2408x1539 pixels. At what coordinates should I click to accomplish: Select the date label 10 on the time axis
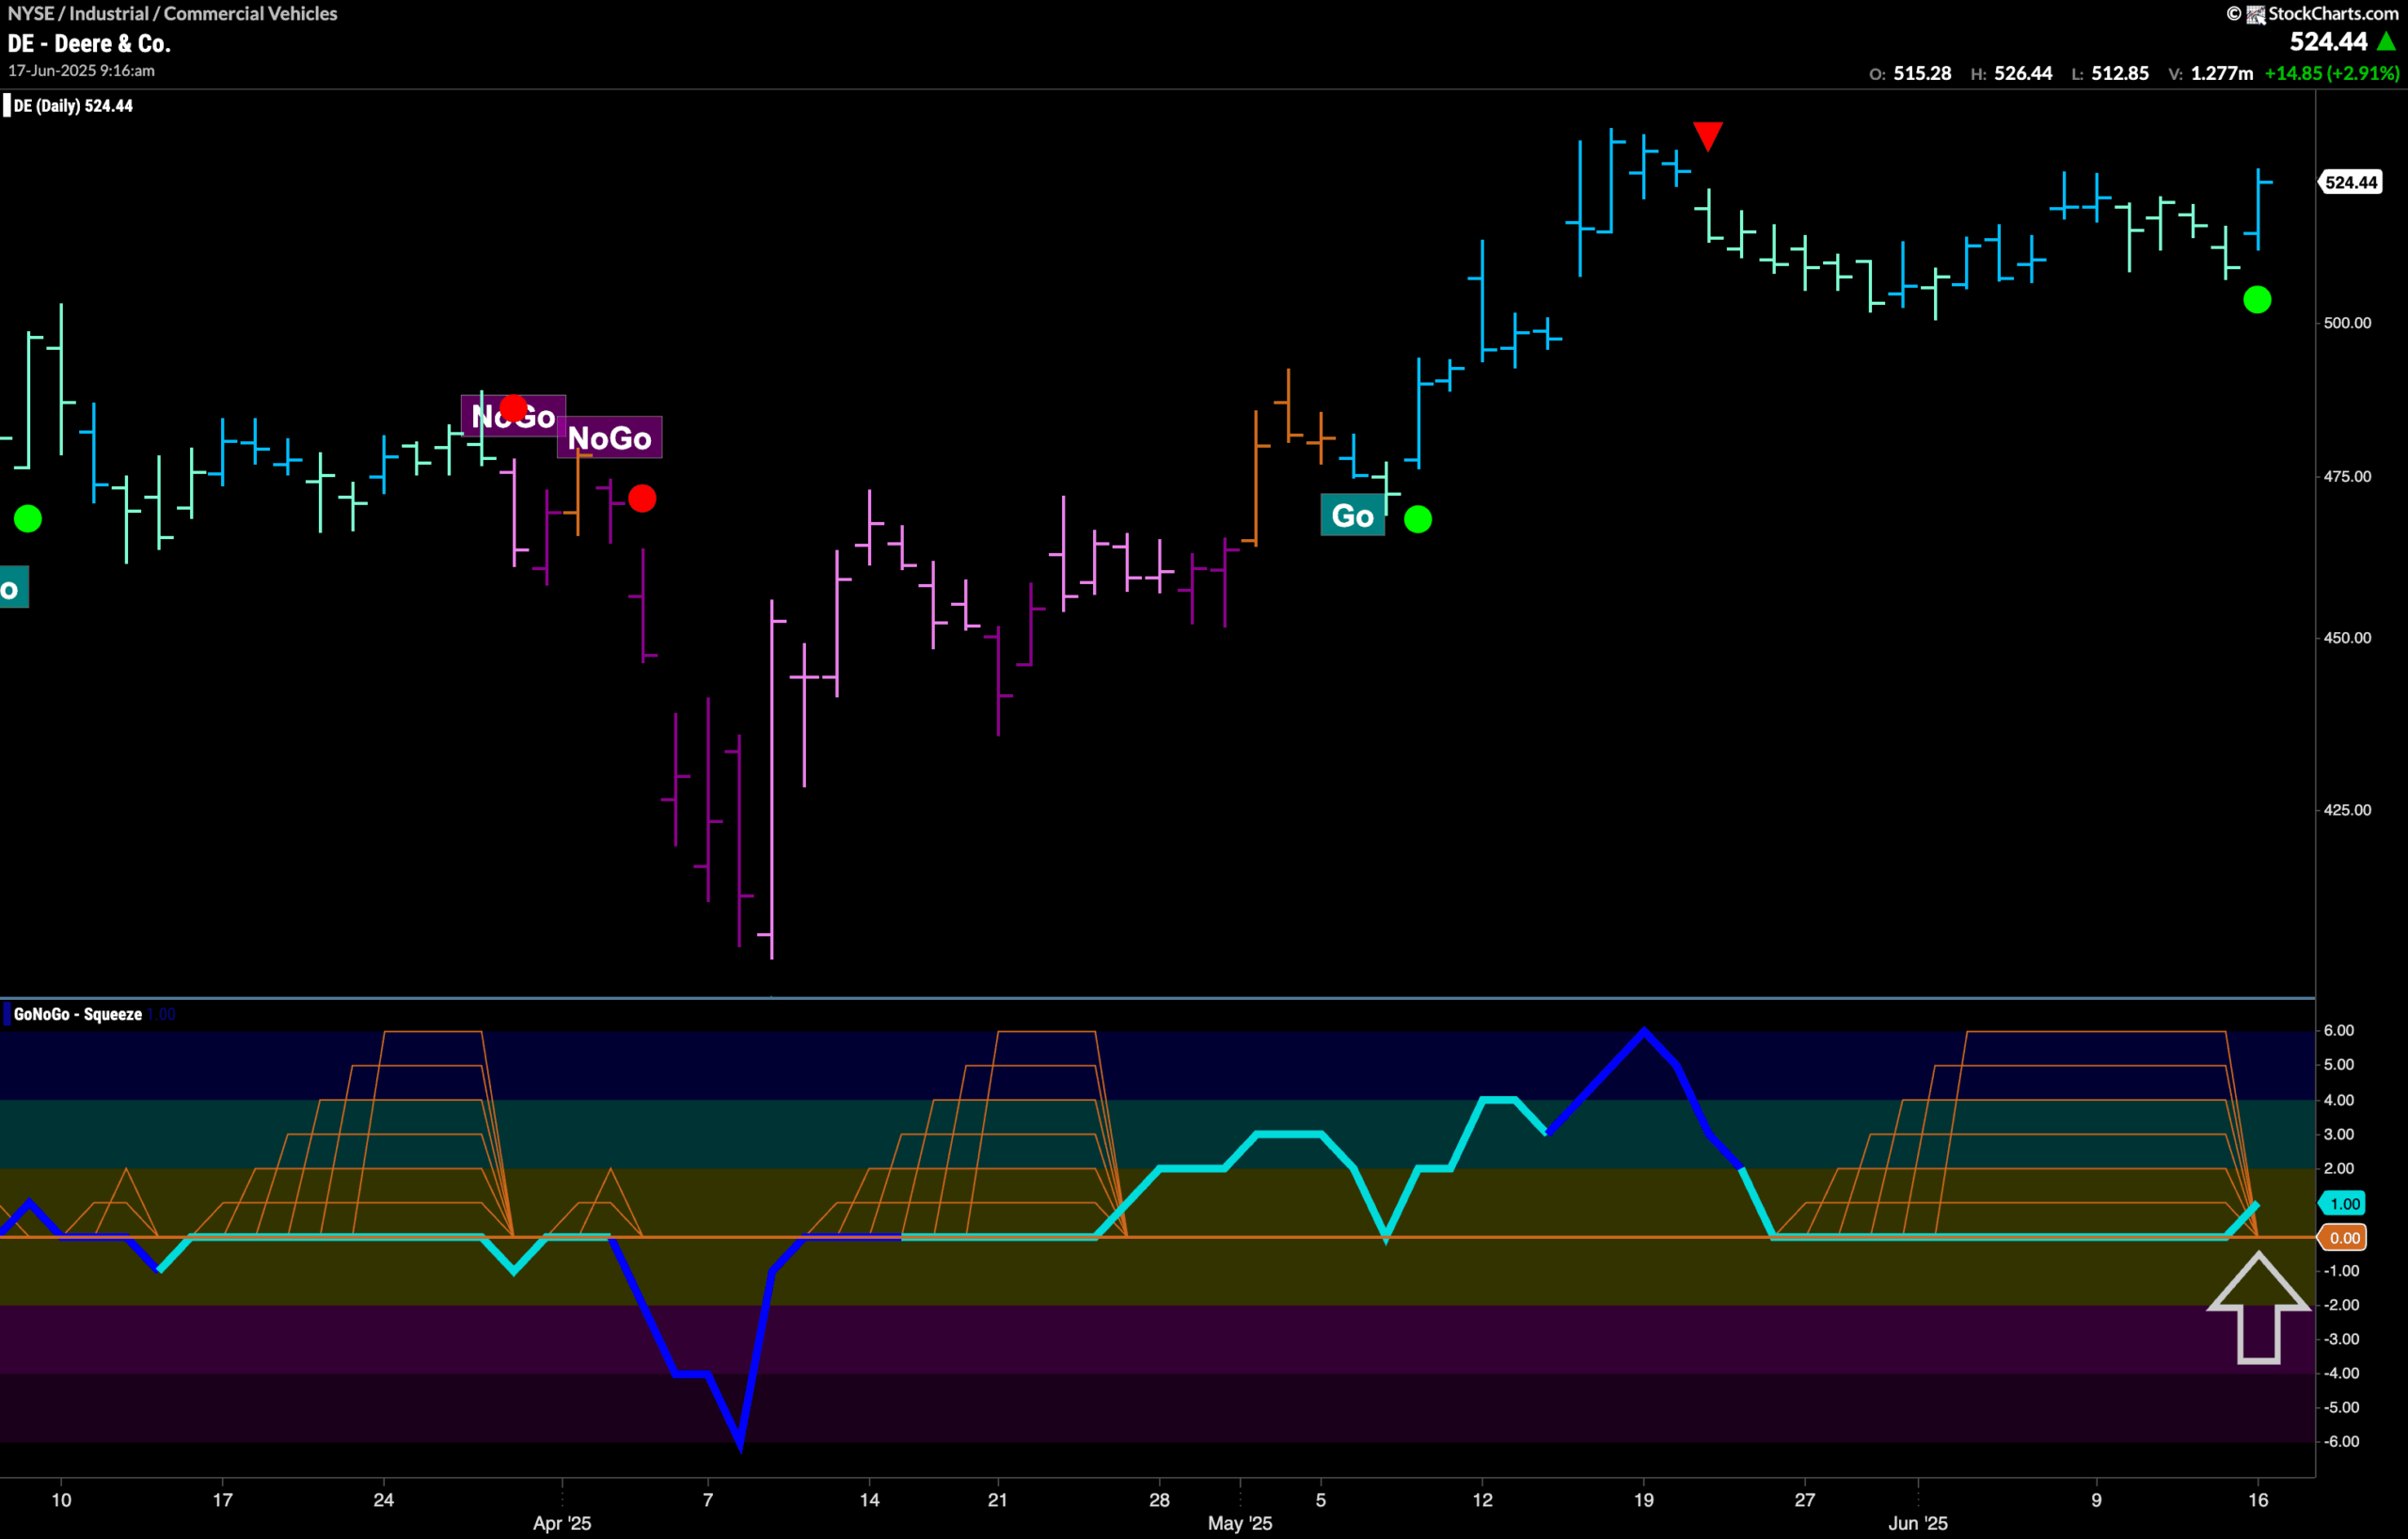click(61, 1499)
